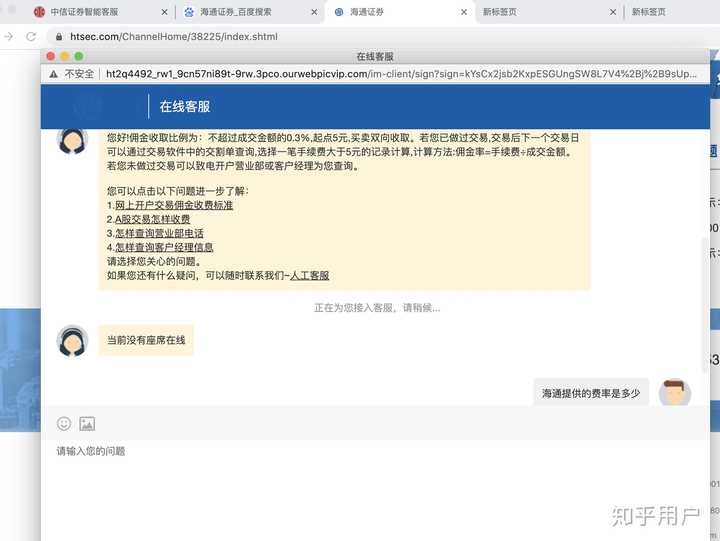Click the message 当前没有座席在线

(146, 340)
